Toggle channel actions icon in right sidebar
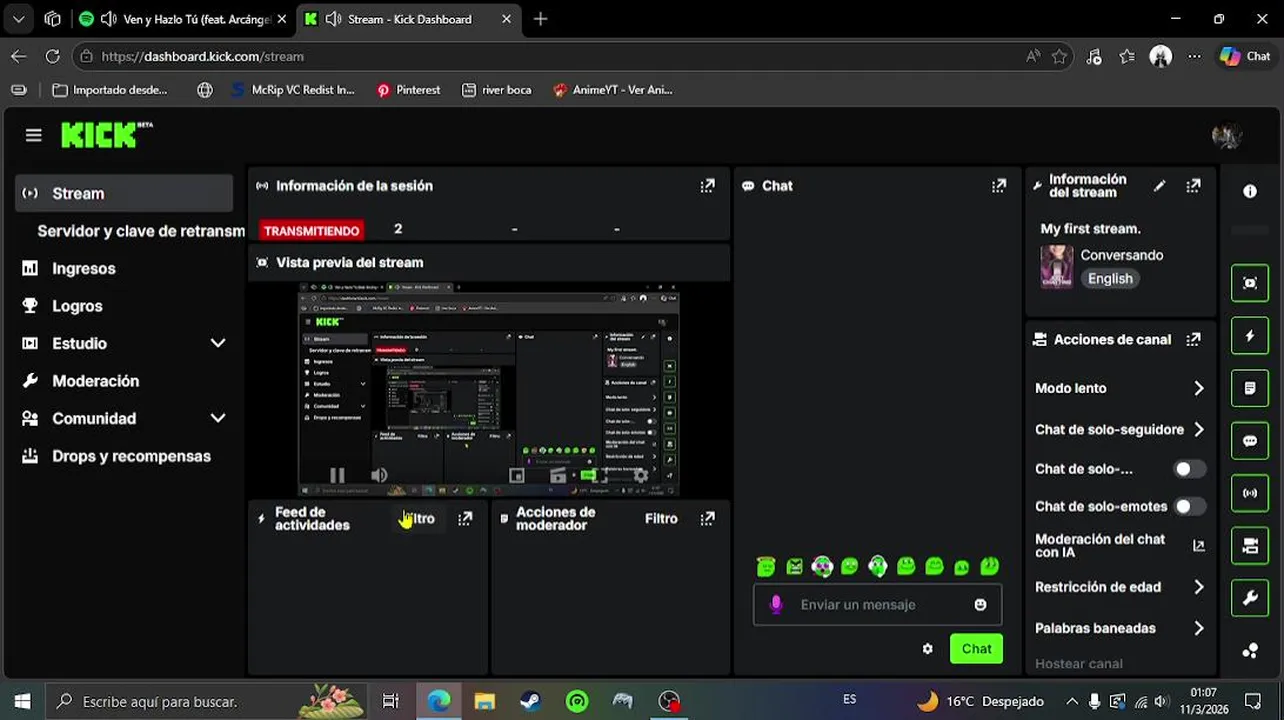1284x720 pixels. [x=1250, y=546]
